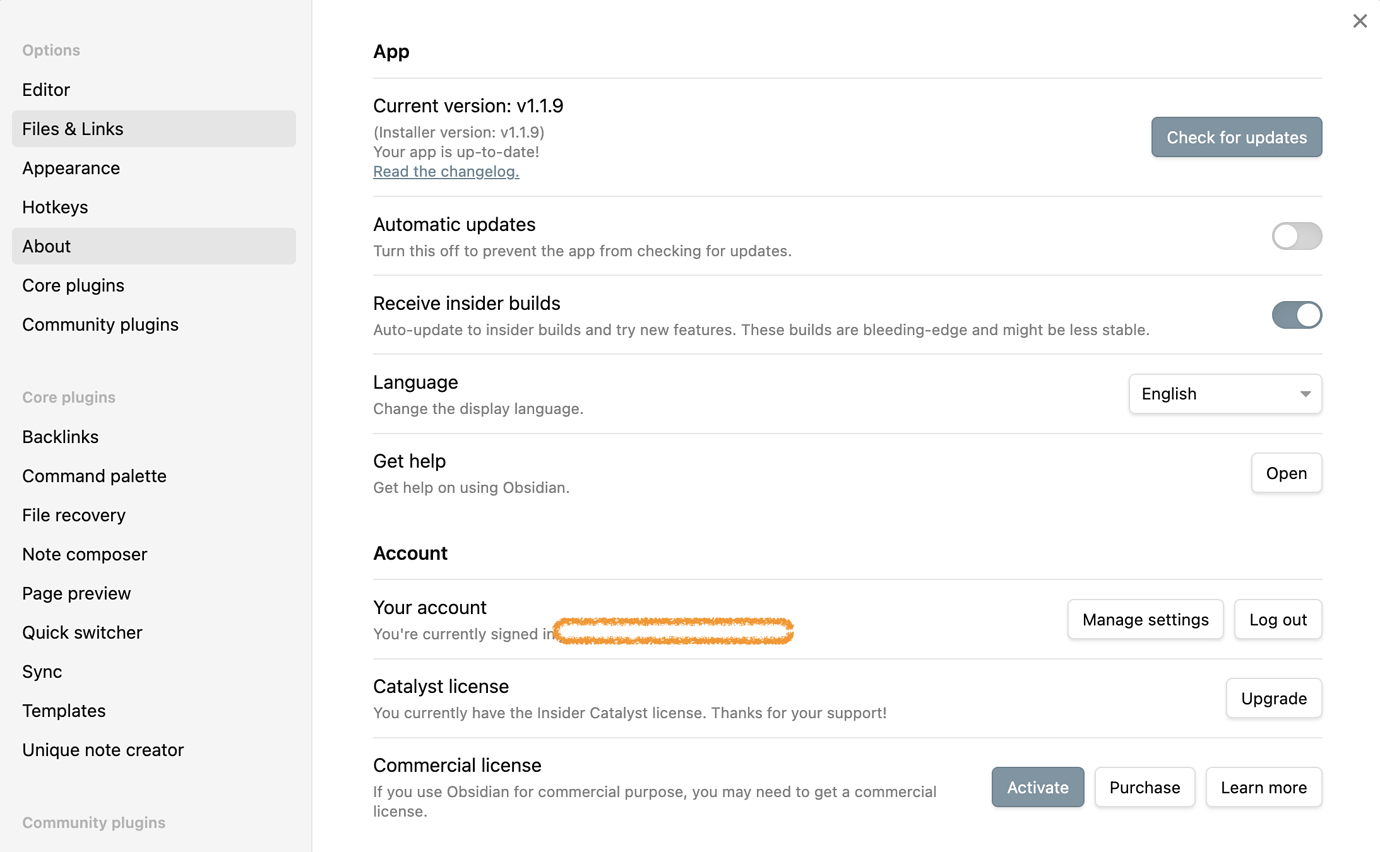Click Learn more about the commercial license

(1263, 788)
